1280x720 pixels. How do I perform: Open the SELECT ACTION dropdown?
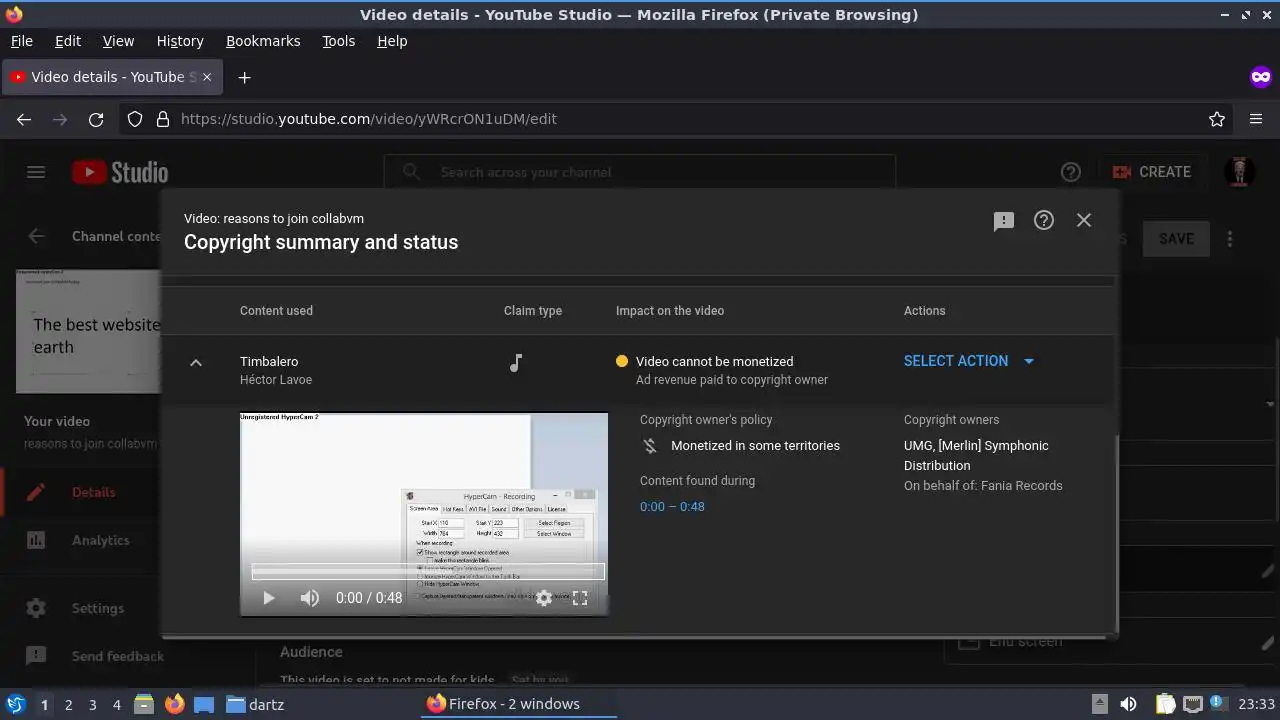[x=969, y=361]
